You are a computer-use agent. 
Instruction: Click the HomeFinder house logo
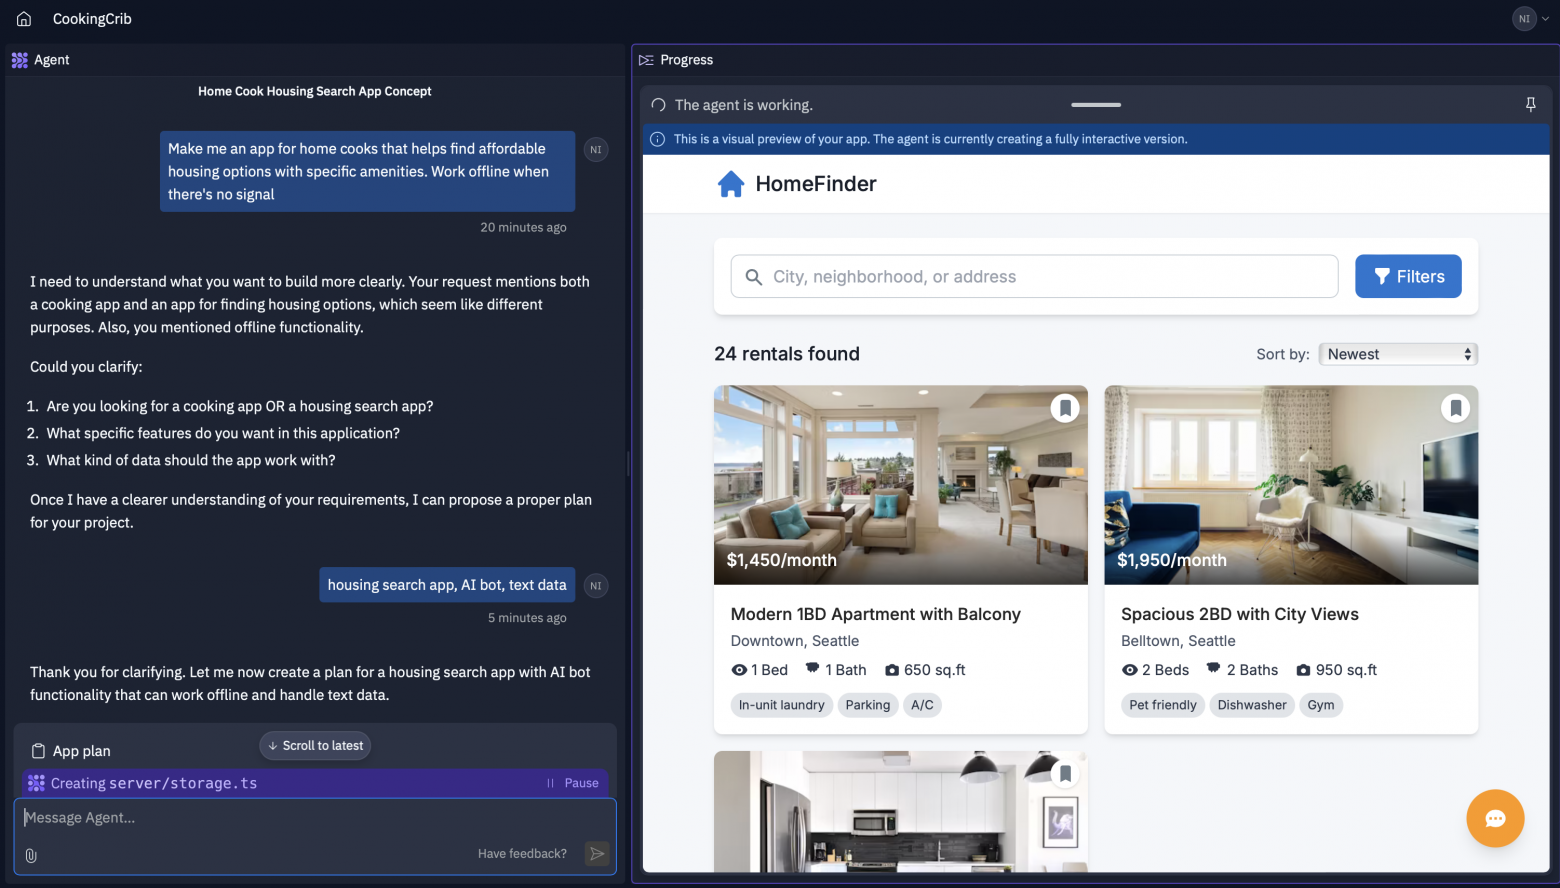731,184
